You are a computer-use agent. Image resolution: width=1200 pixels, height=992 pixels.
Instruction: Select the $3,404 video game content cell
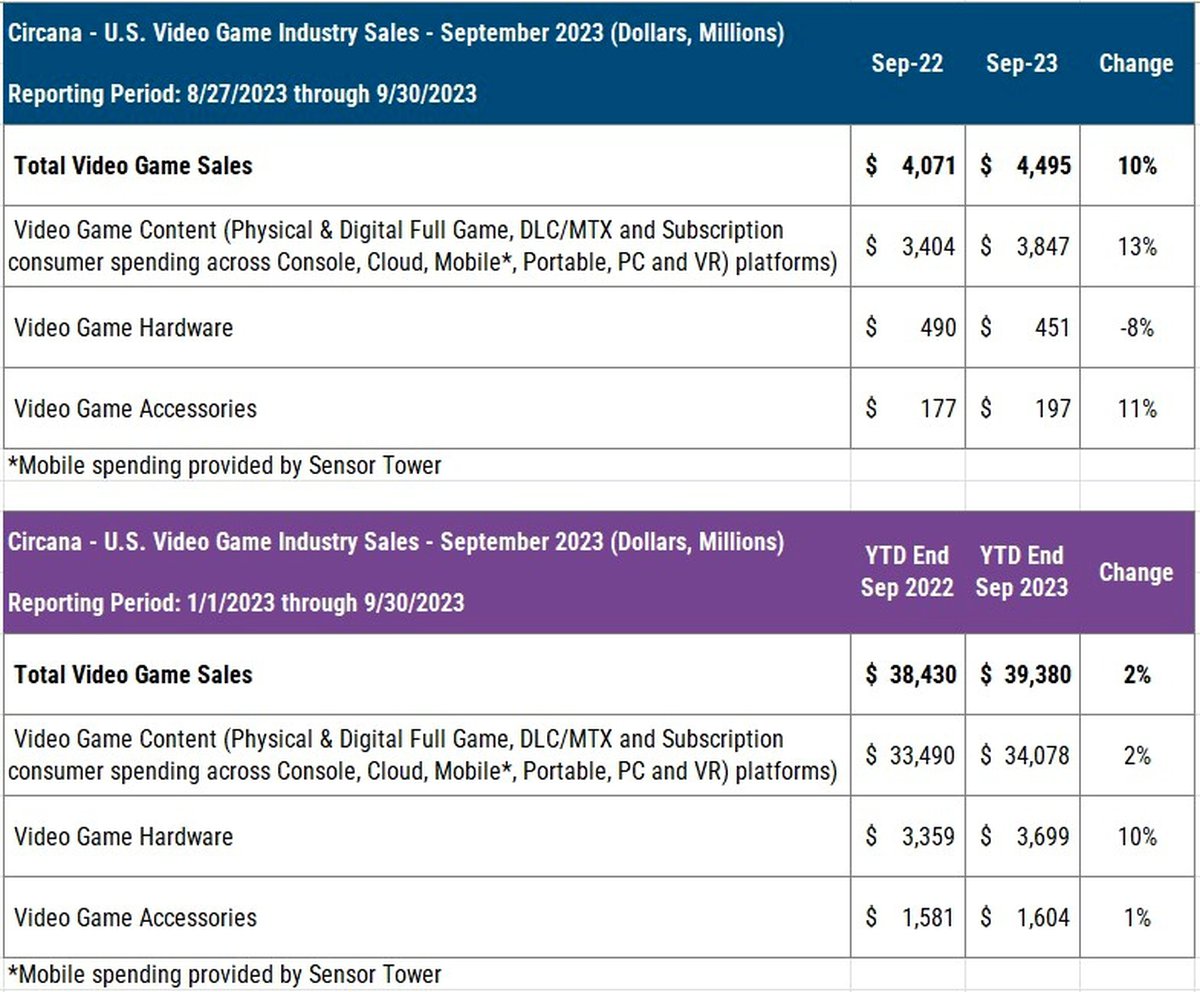tap(908, 246)
